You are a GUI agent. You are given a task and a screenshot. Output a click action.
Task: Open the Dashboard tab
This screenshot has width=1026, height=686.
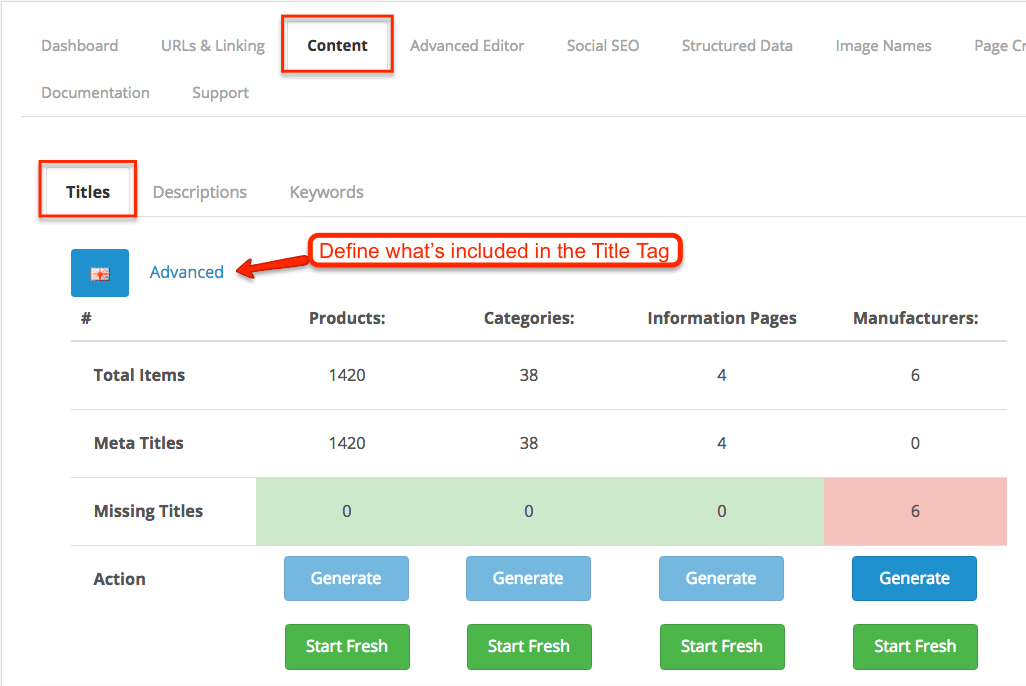tap(80, 46)
